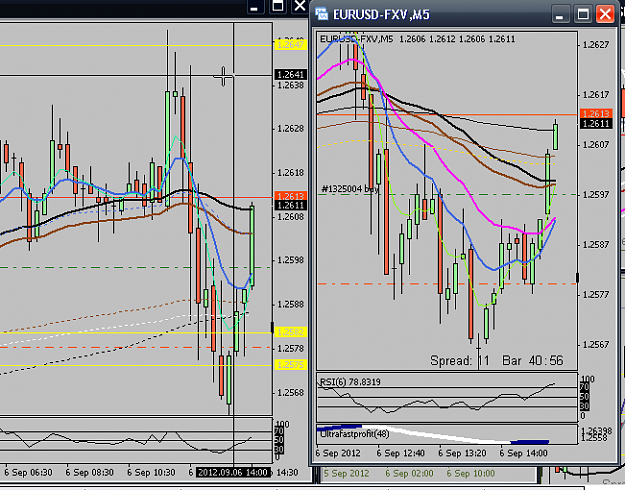The image size is (625, 490).
Task: Click the black crosshair 1.2641 price label
Action: coord(291,75)
